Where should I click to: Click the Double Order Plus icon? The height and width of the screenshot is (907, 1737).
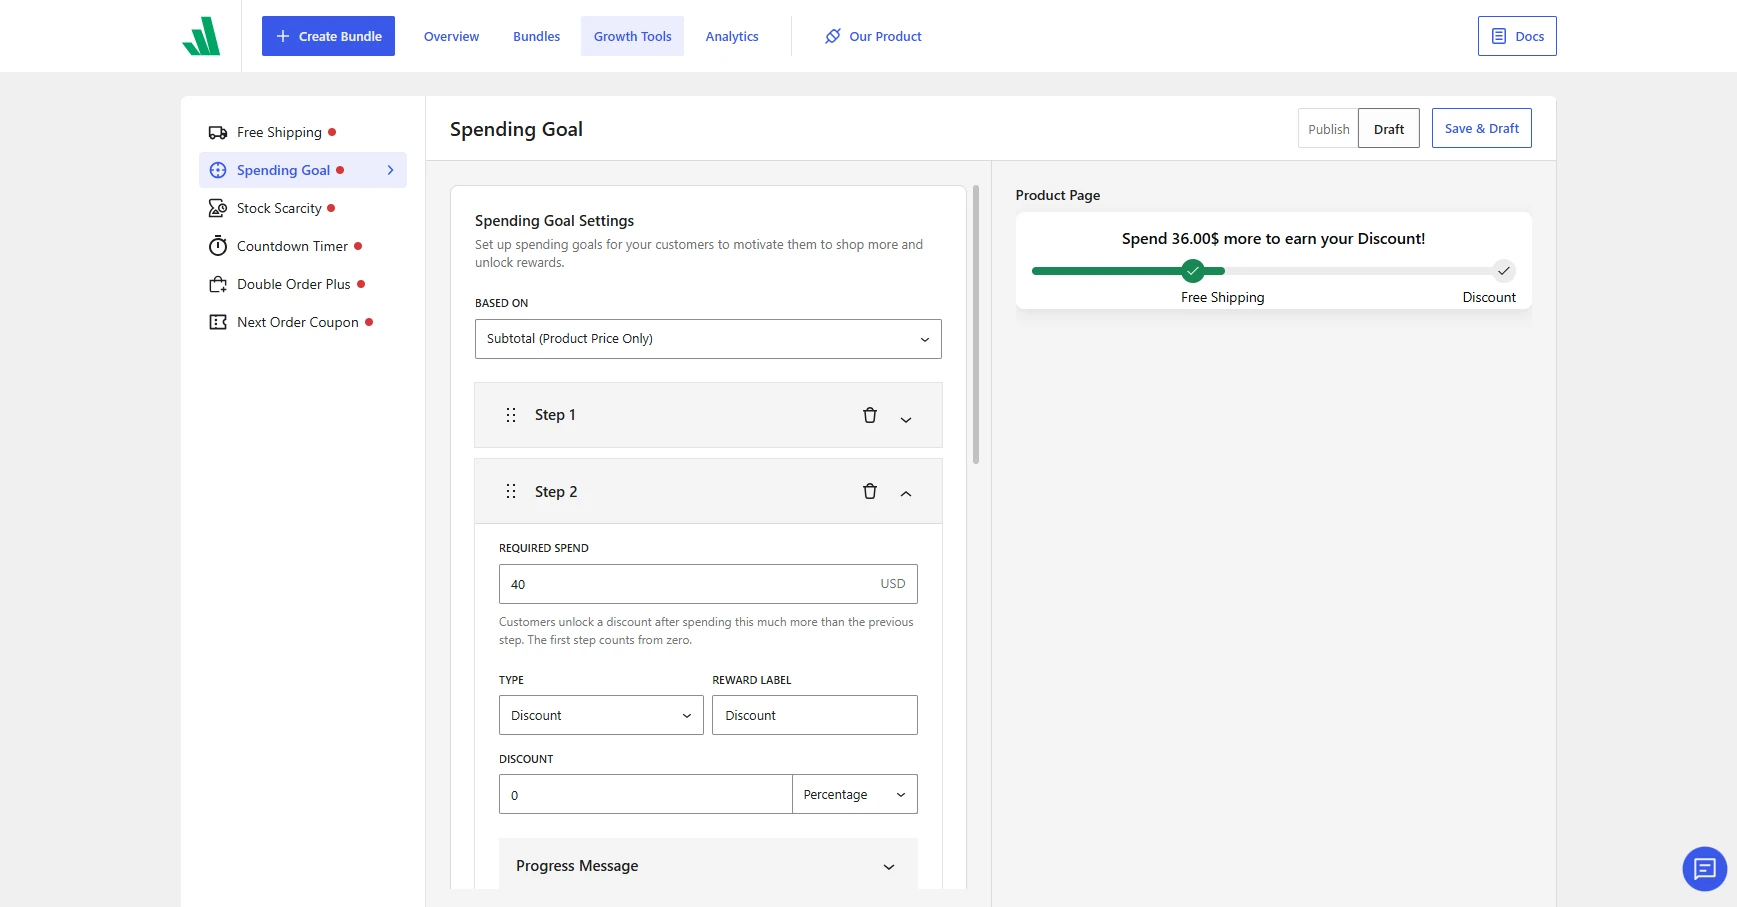click(217, 284)
